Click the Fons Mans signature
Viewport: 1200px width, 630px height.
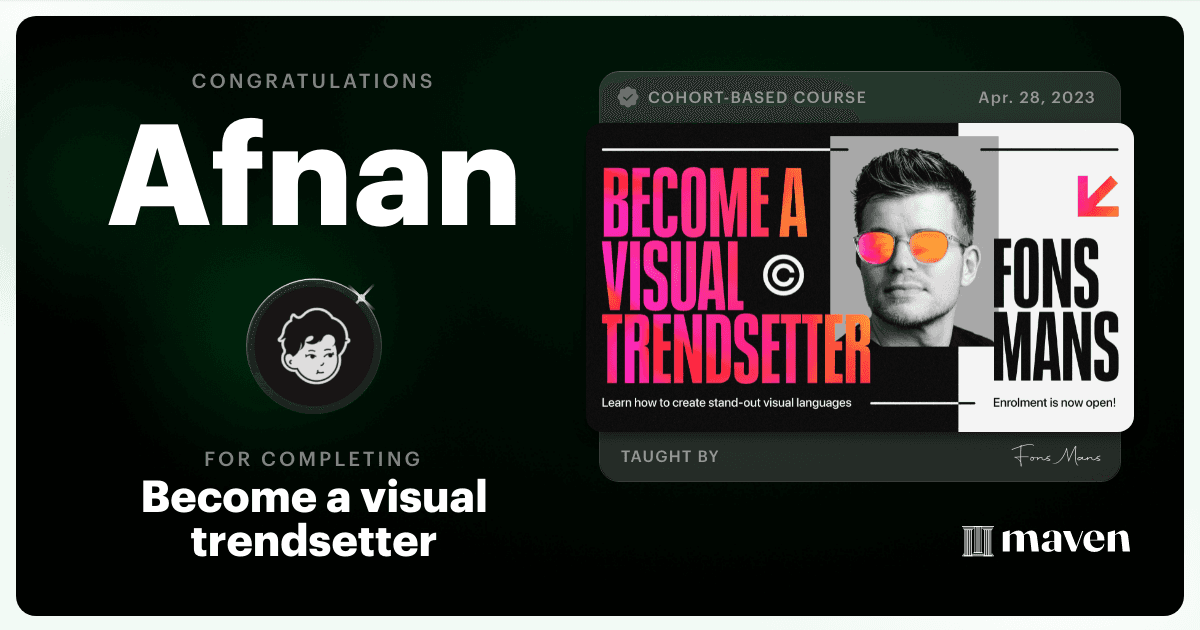click(x=1055, y=456)
